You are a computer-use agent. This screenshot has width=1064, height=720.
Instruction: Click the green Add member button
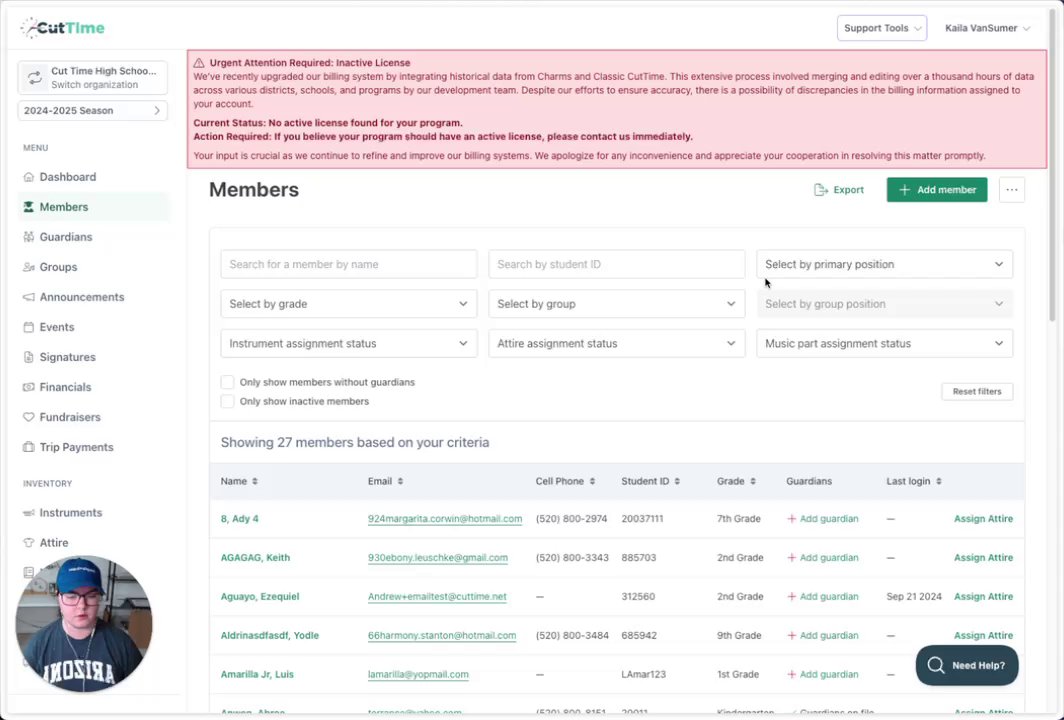point(936,190)
